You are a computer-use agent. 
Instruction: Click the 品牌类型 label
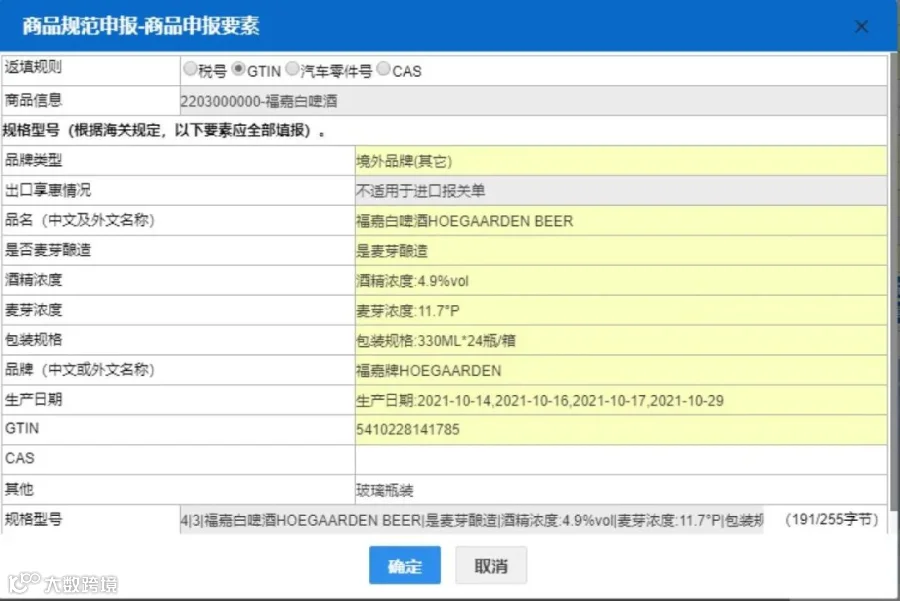(x=33, y=160)
